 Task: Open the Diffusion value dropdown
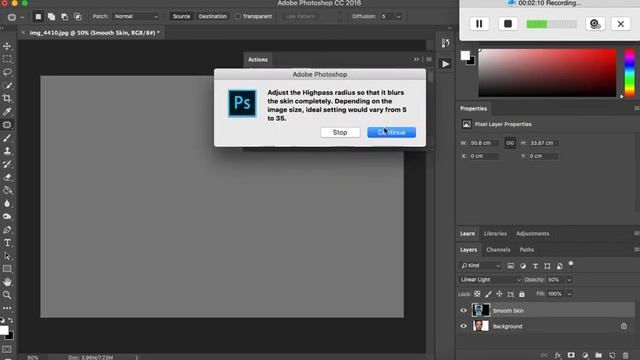click(398, 17)
